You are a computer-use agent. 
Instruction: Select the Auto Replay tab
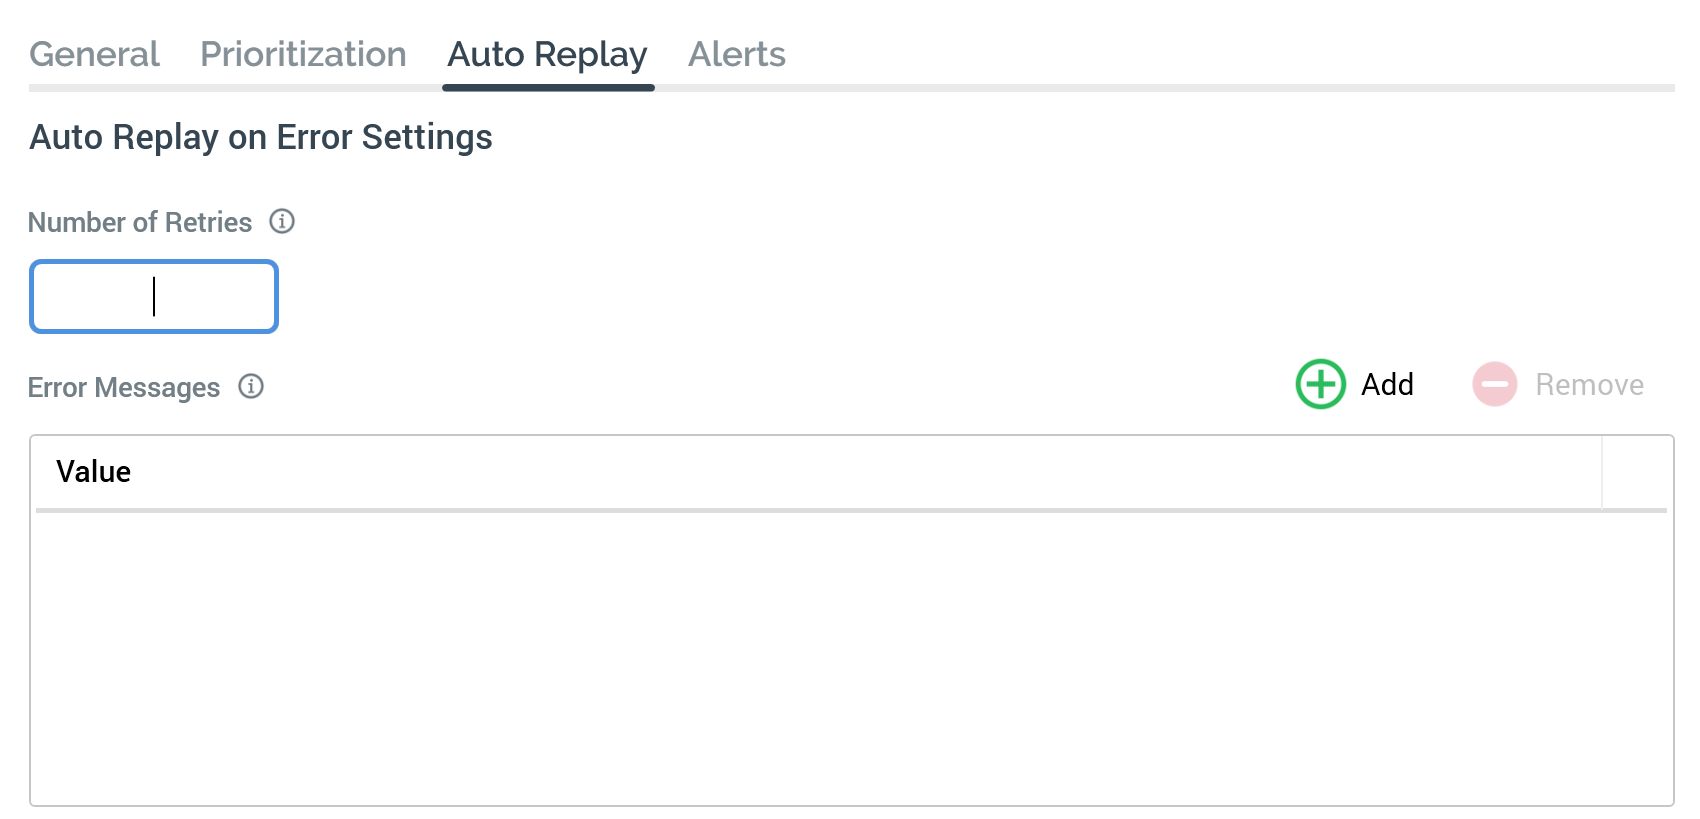[547, 54]
